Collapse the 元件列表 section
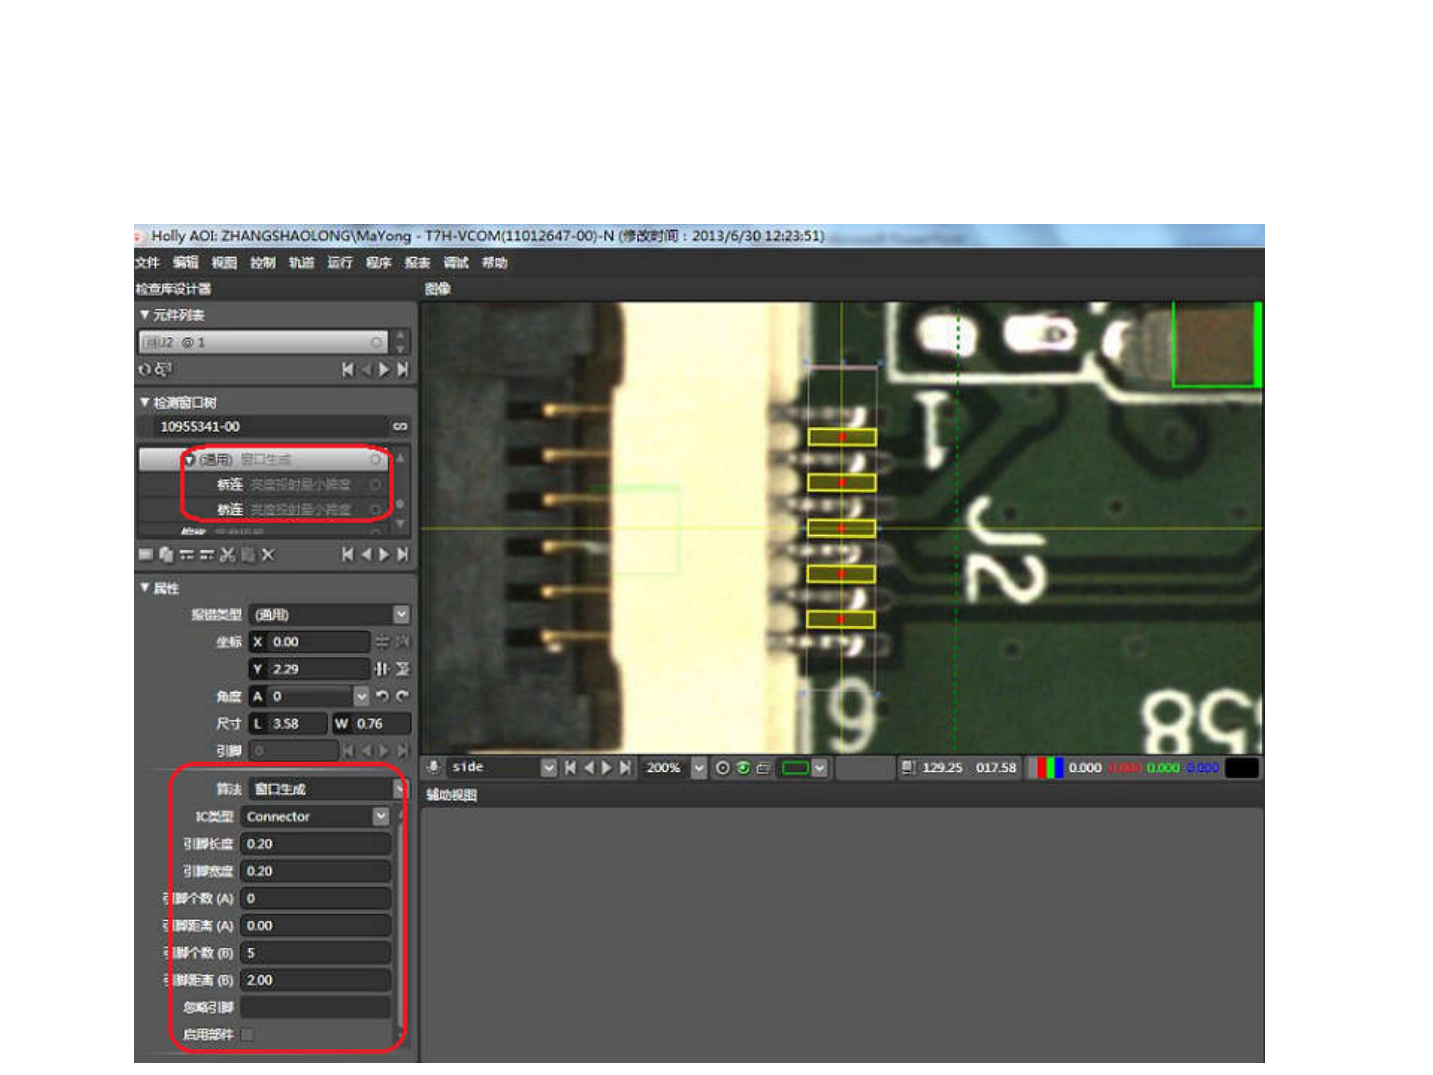1433x1075 pixels. [x=145, y=315]
